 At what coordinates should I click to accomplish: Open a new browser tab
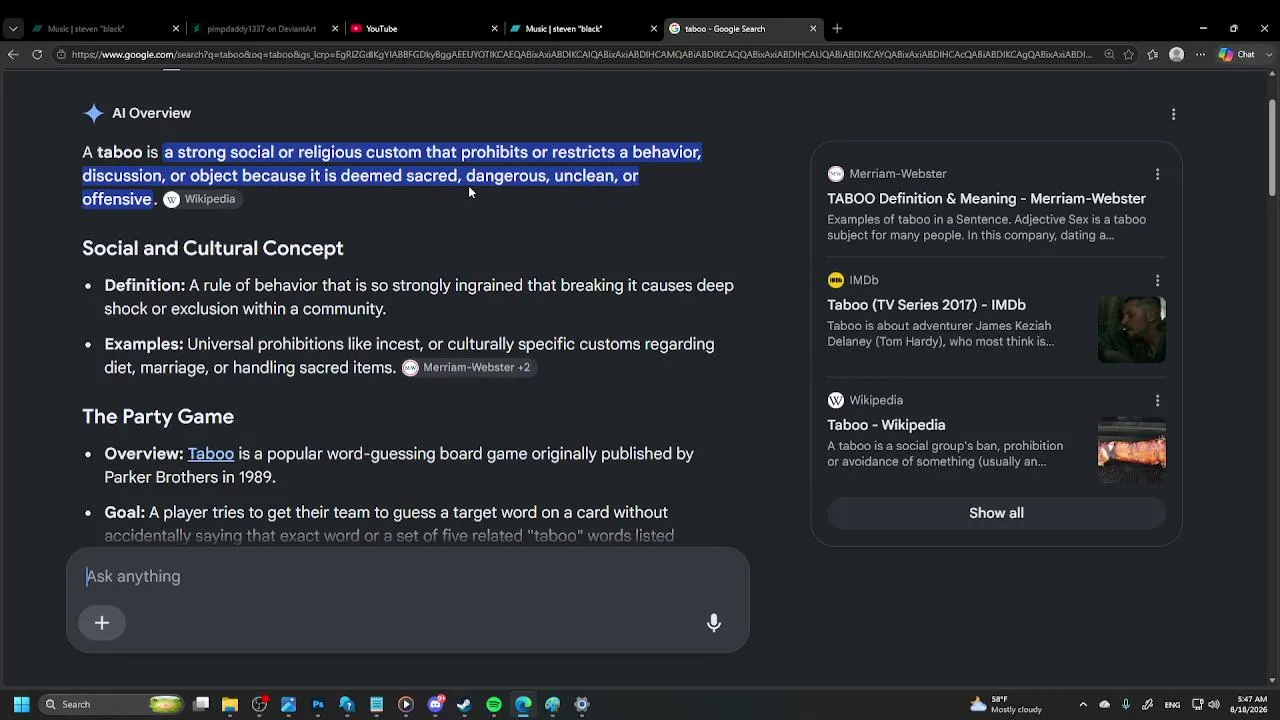pyautogui.click(x=837, y=29)
